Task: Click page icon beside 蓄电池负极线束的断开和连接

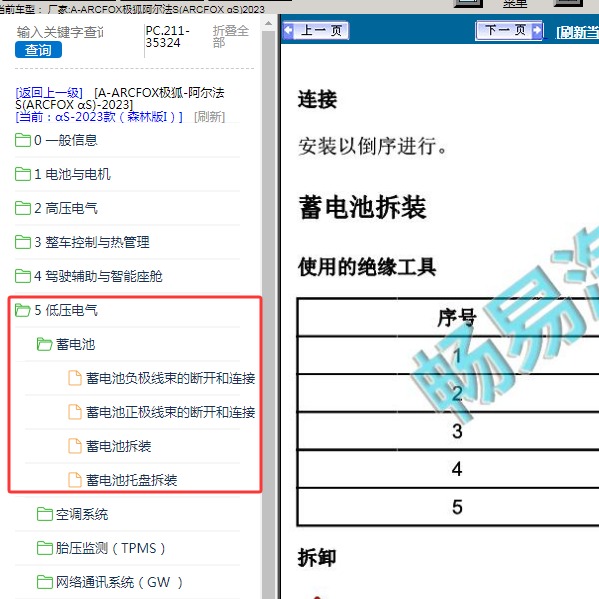Action: coord(75,378)
